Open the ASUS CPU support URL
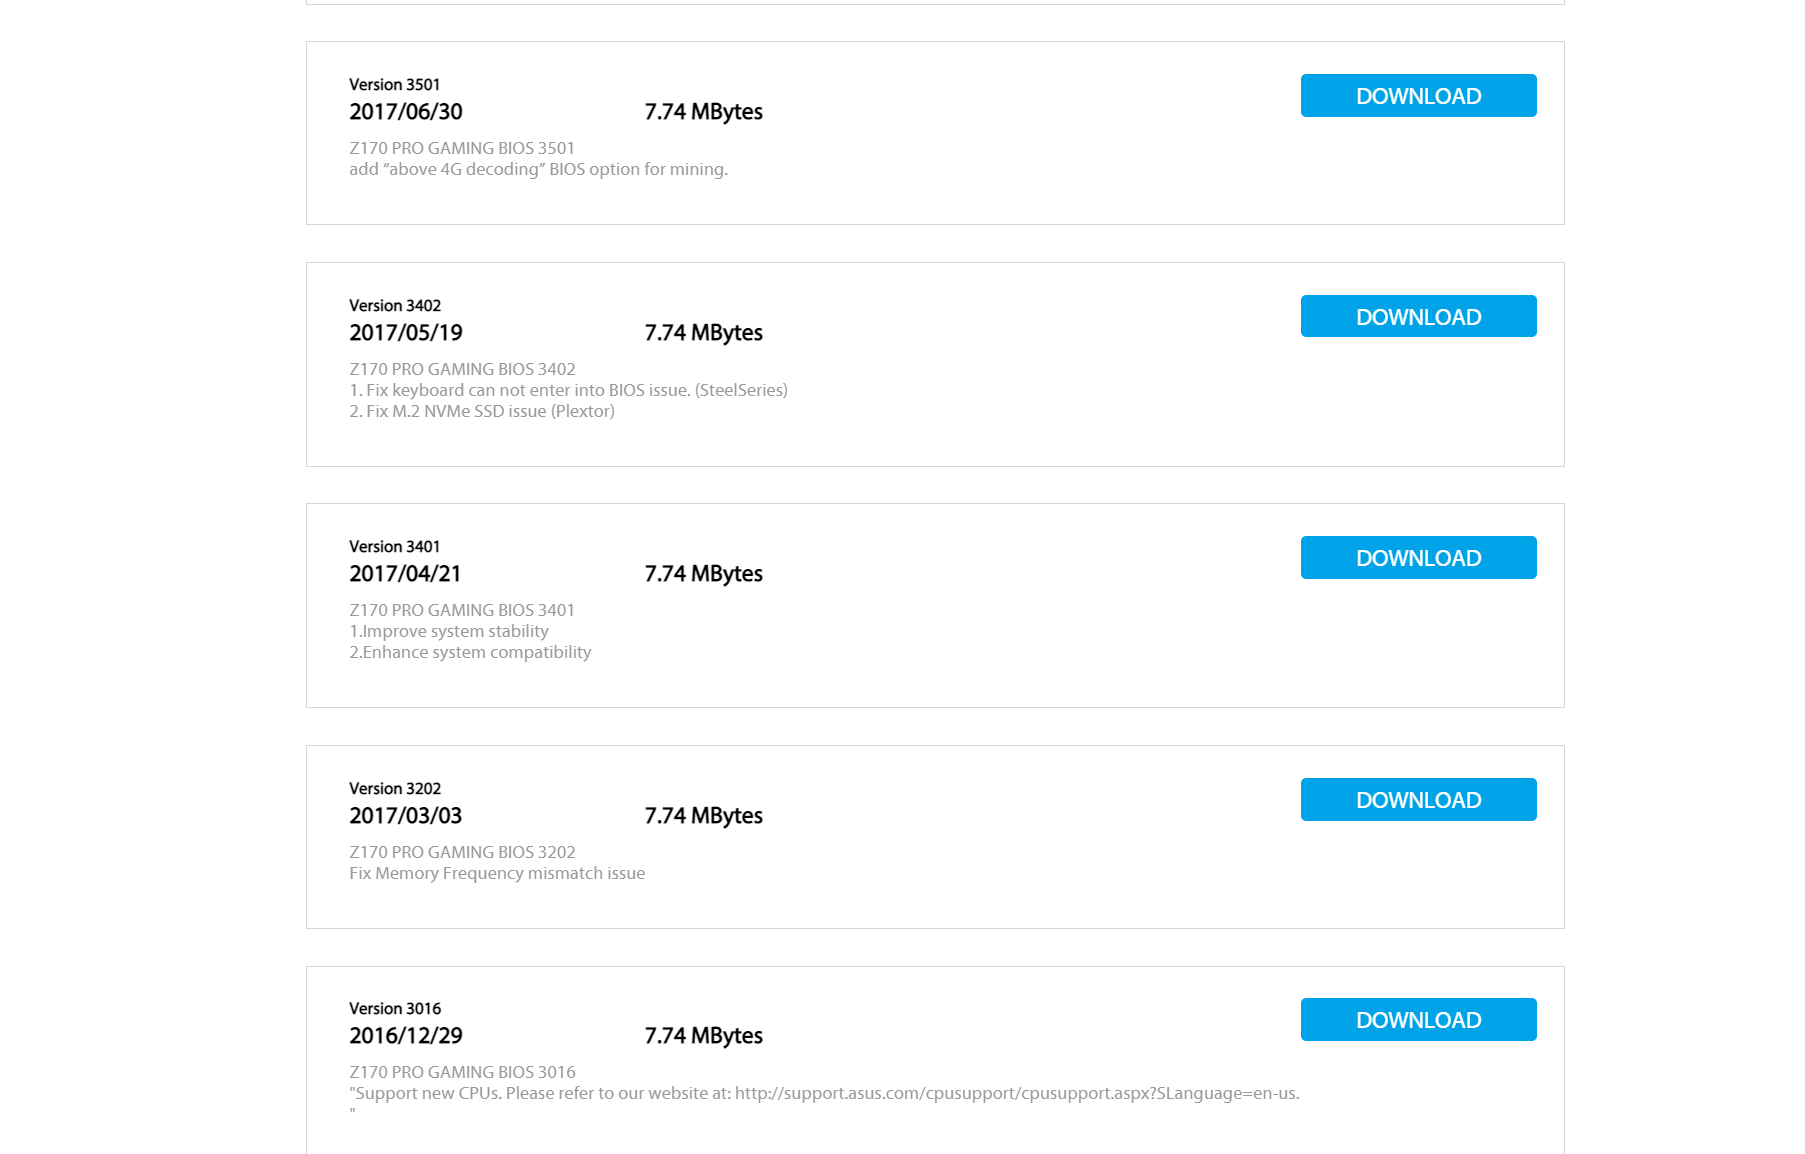This screenshot has height=1154, width=1805. 1016,1093
